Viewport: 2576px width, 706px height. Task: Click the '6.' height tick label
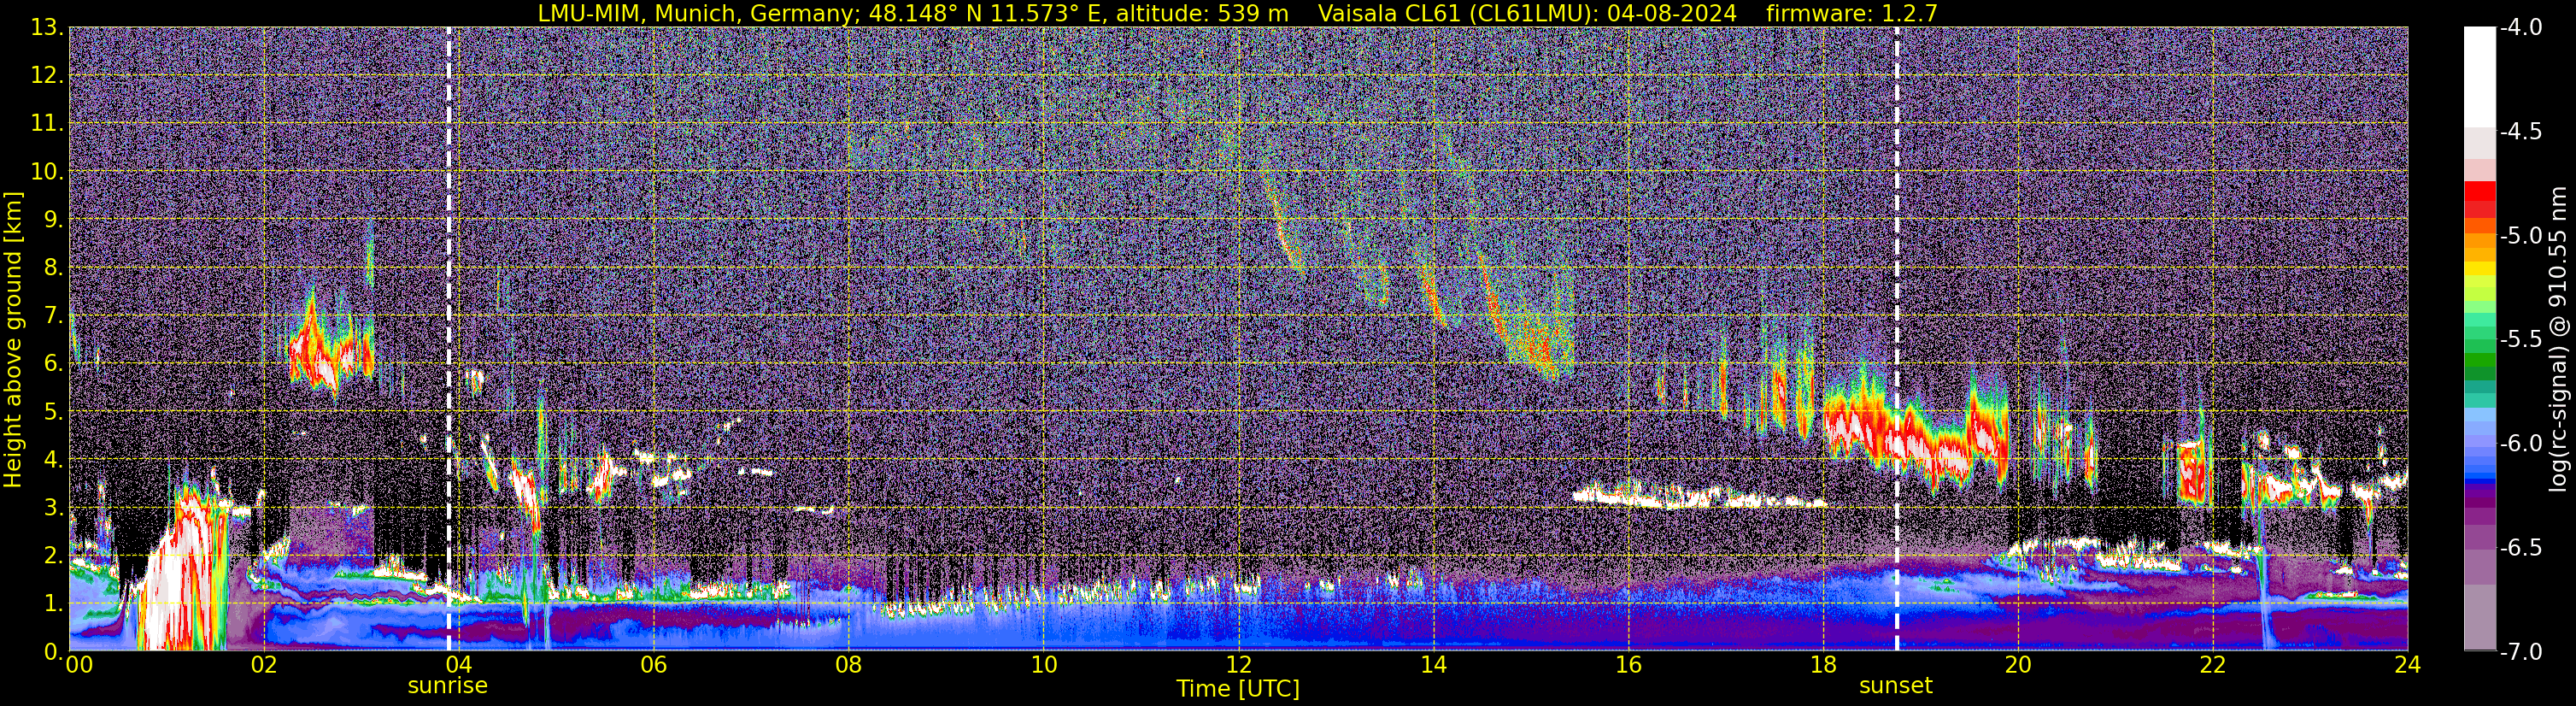53,364
